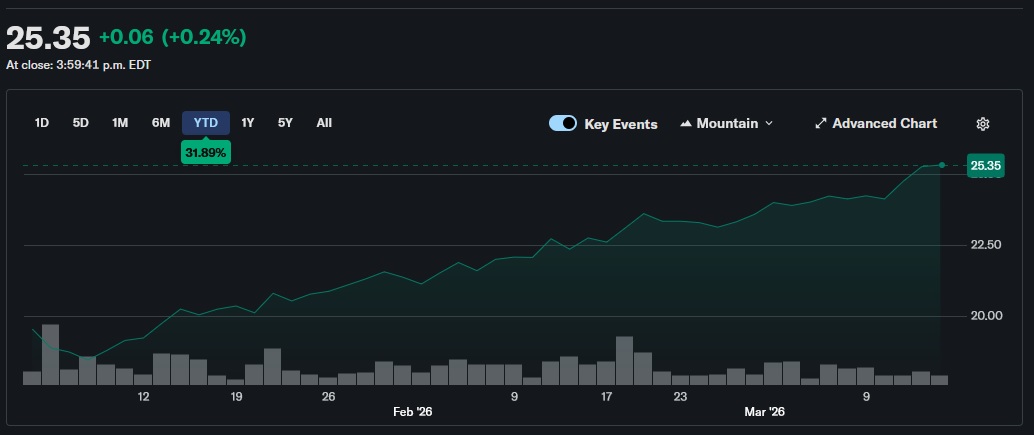Click the 12 date axis label
This screenshot has width=1034, height=435.
[x=143, y=397]
